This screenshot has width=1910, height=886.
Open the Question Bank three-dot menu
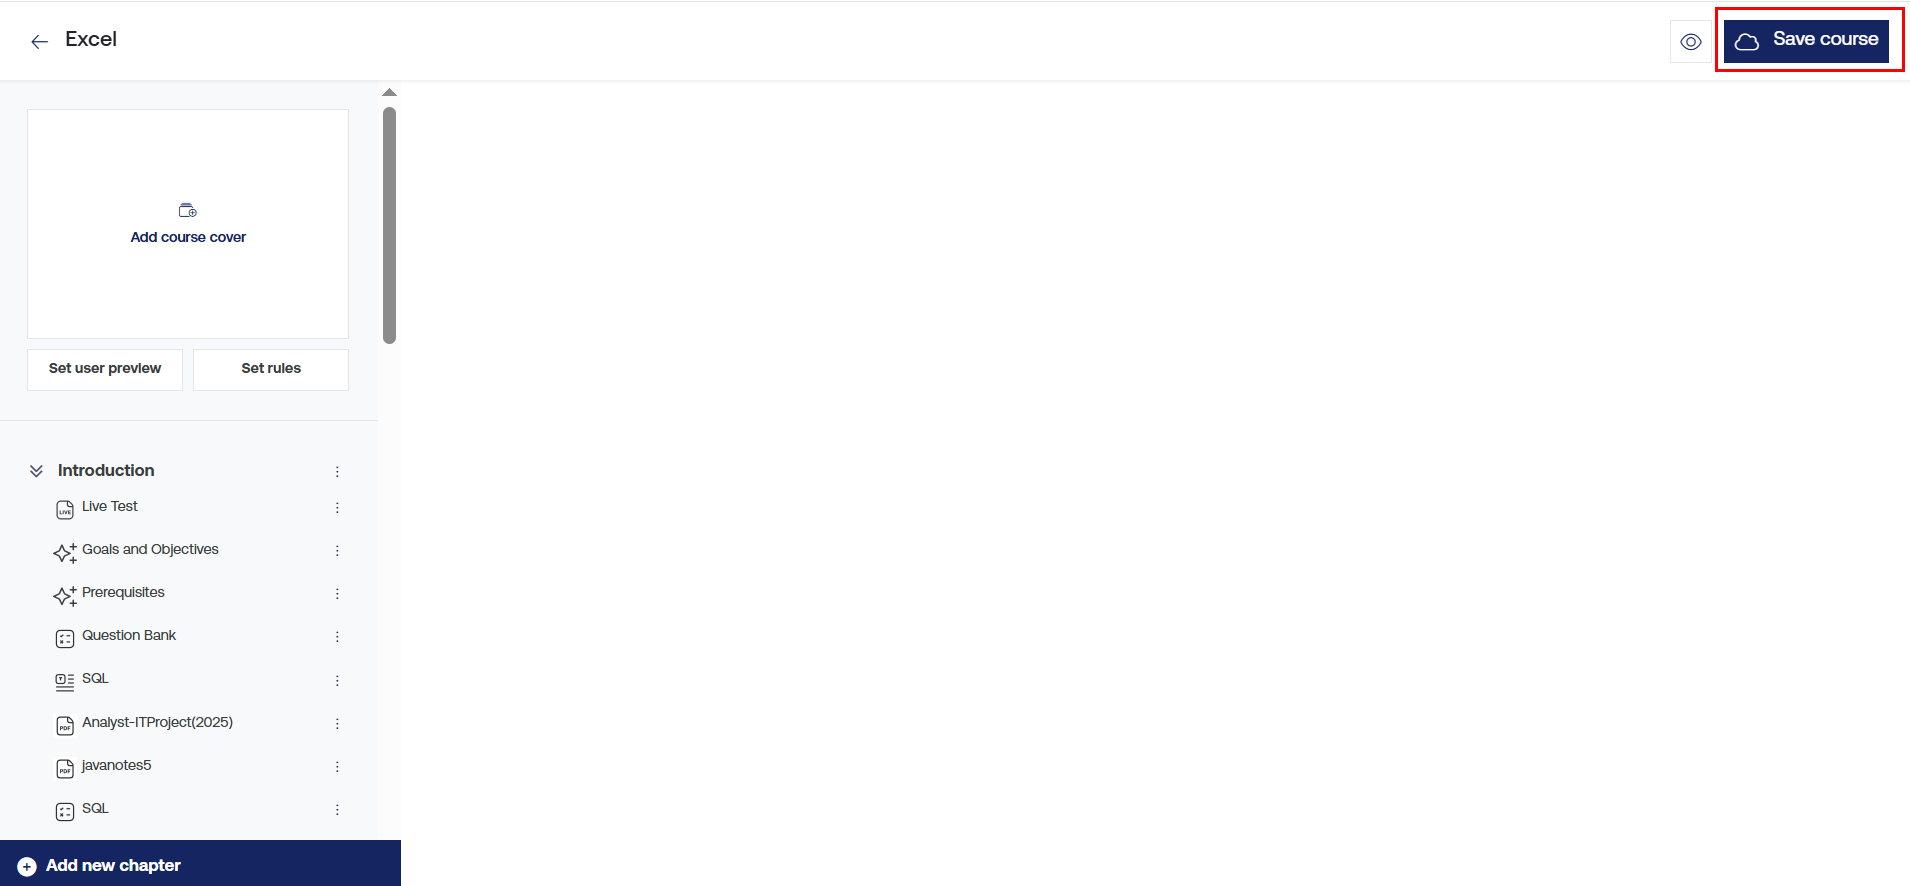pyautogui.click(x=337, y=637)
